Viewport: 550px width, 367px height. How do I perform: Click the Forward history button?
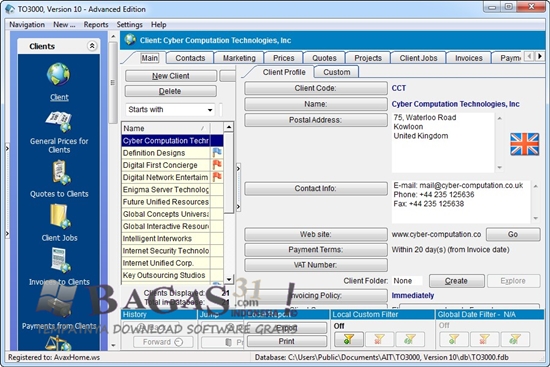click(163, 342)
